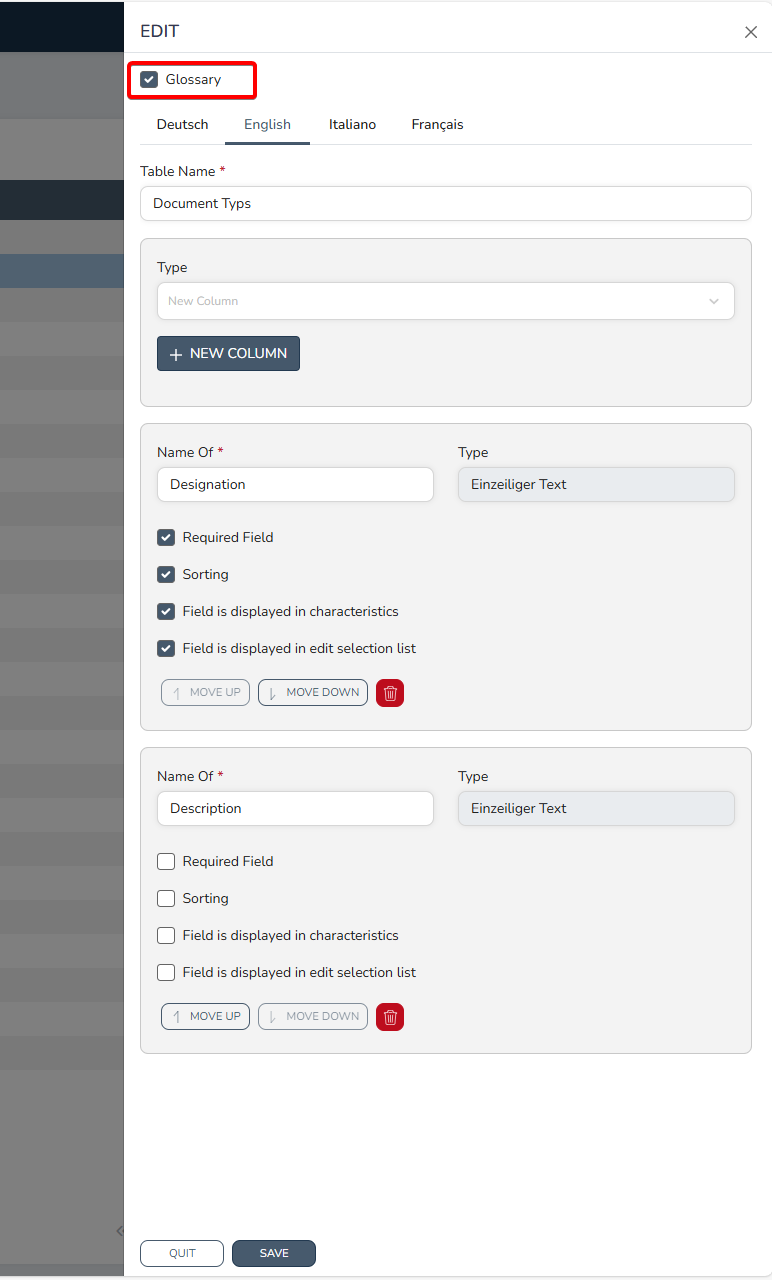The width and height of the screenshot is (772, 1280).
Task: Expand column type list via chevron arrow
Action: click(x=714, y=301)
